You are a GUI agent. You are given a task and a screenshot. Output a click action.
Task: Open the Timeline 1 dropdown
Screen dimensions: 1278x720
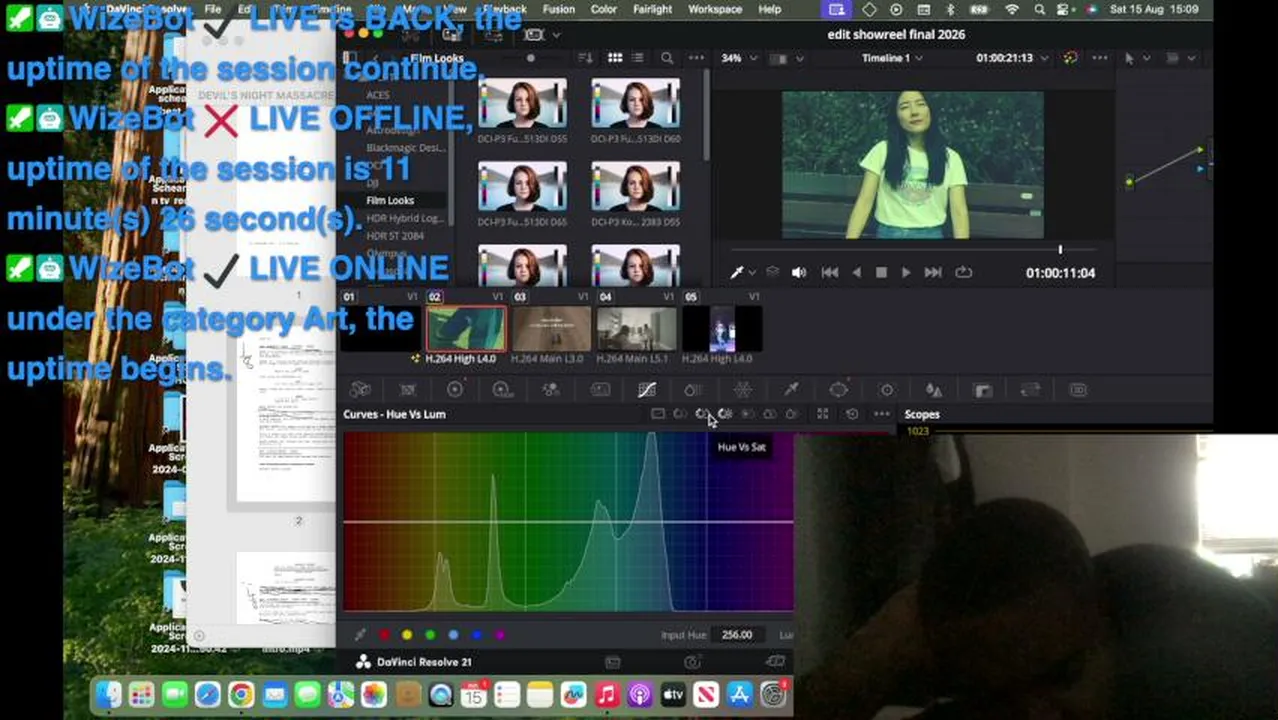coord(892,58)
